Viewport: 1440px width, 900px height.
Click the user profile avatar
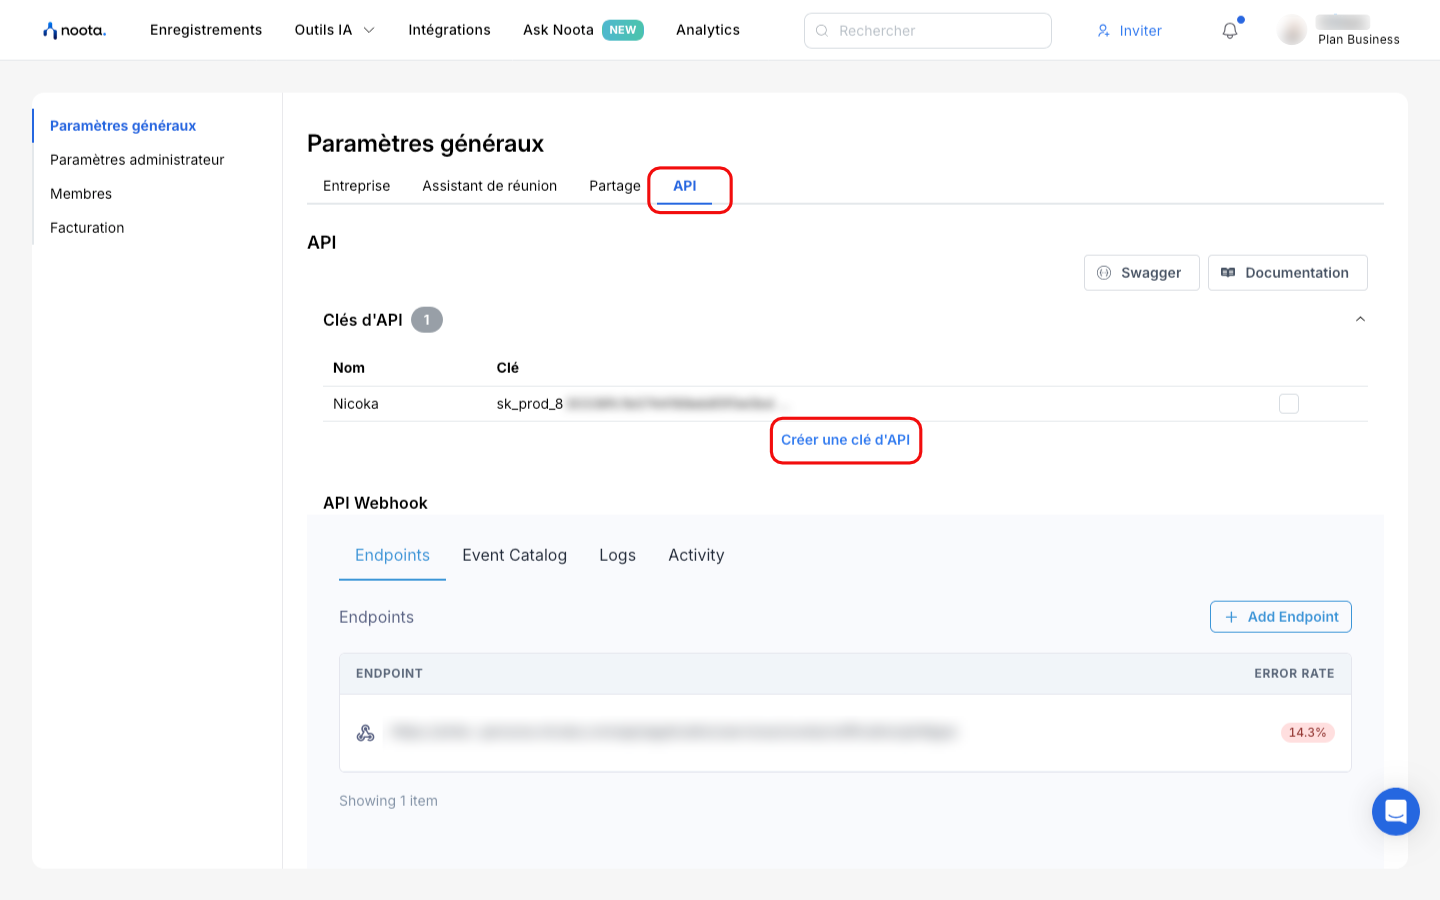pyautogui.click(x=1292, y=31)
